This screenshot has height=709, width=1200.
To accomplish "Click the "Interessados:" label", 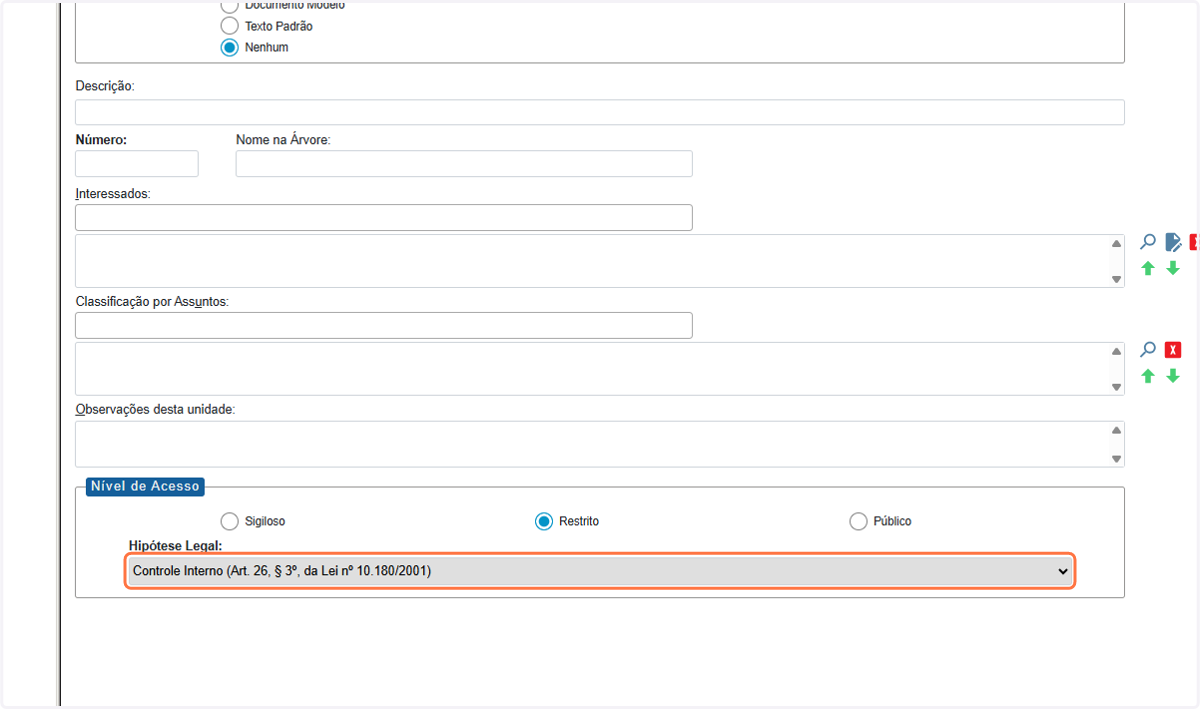I will coord(113,193).
